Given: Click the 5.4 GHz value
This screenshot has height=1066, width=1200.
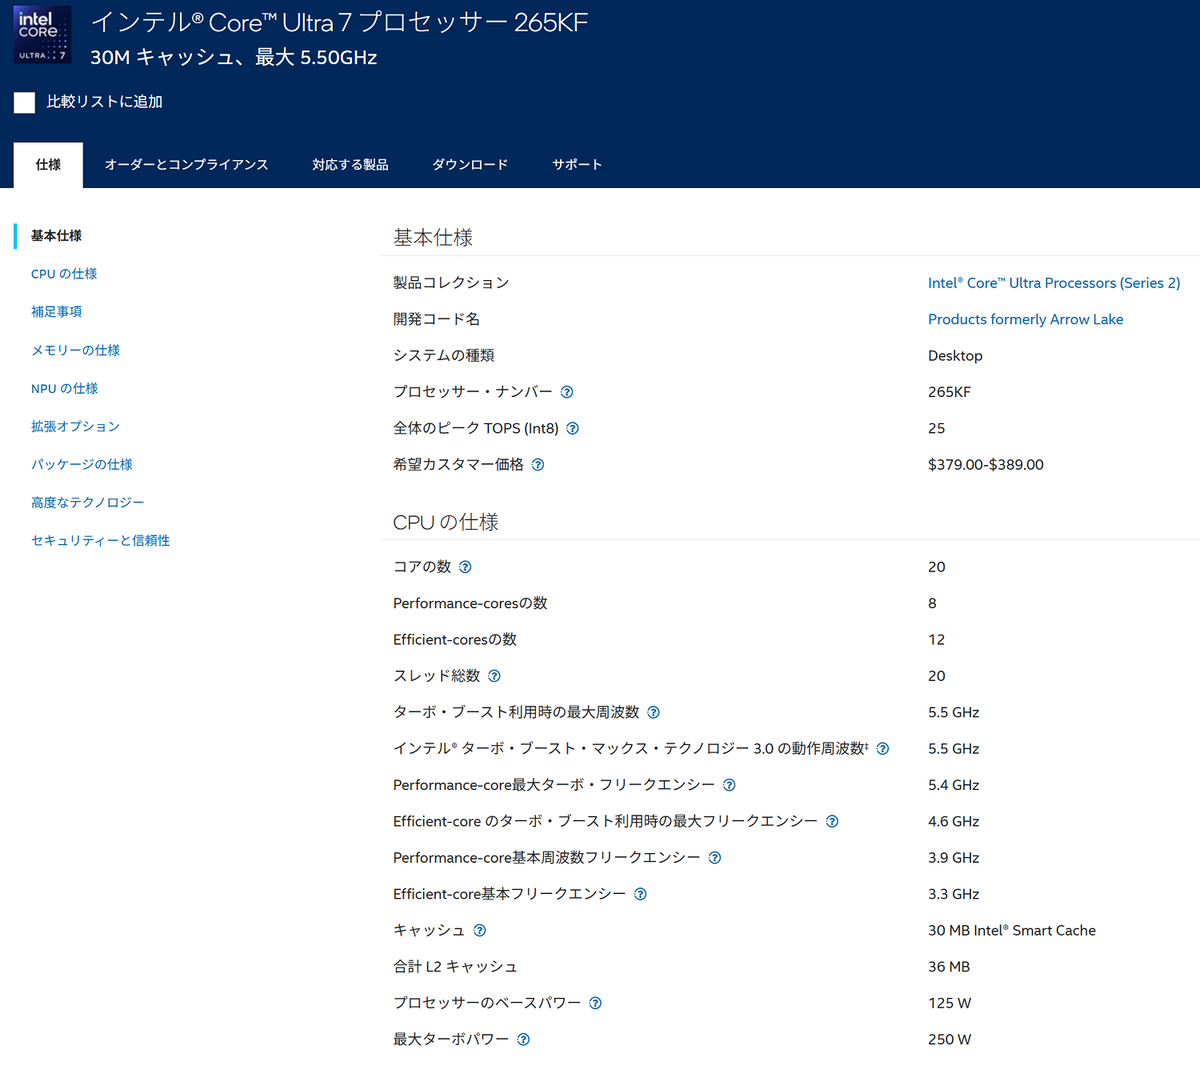Looking at the screenshot, I should pos(954,785).
